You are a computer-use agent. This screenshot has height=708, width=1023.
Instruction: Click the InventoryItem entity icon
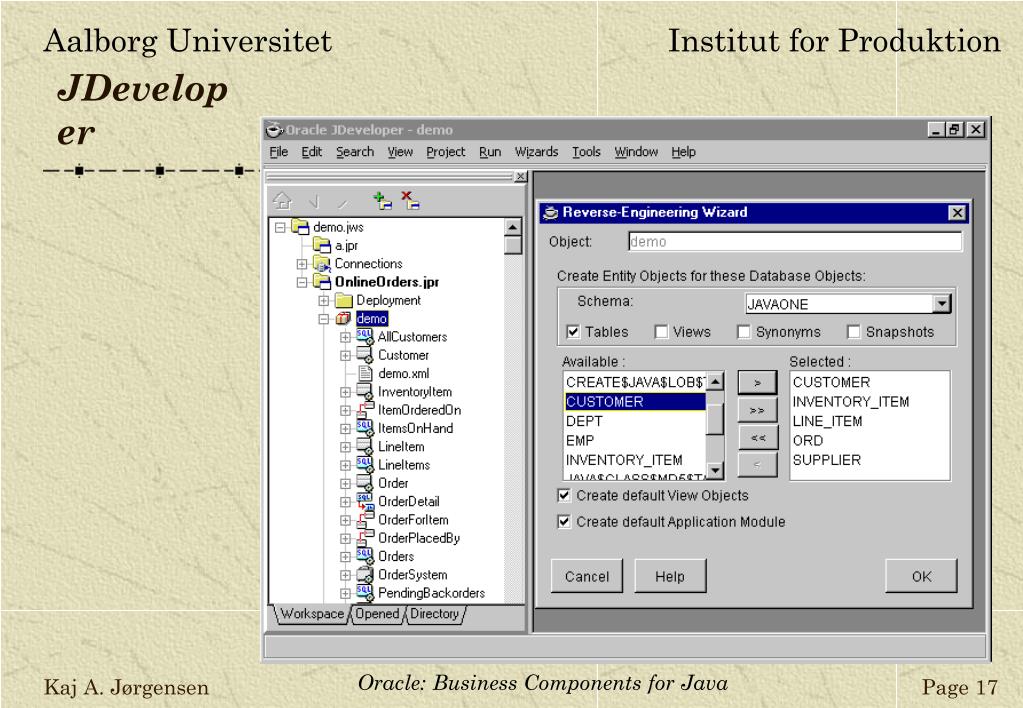[x=365, y=392]
